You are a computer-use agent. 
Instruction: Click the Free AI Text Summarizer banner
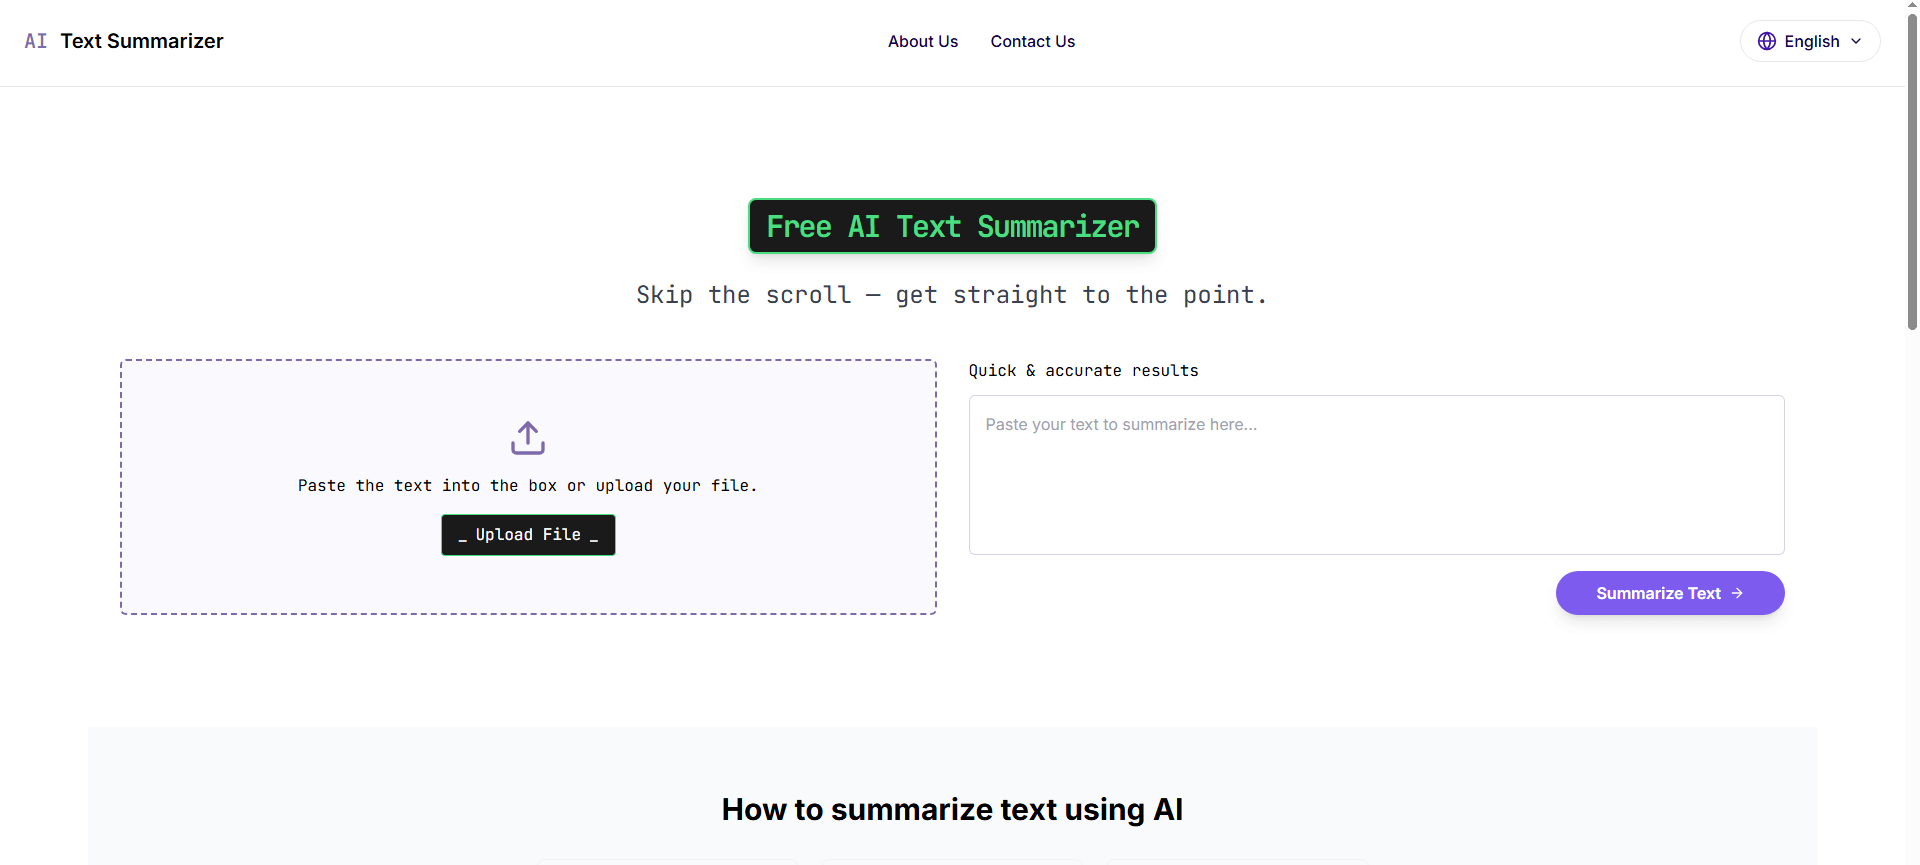click(952, 226)
